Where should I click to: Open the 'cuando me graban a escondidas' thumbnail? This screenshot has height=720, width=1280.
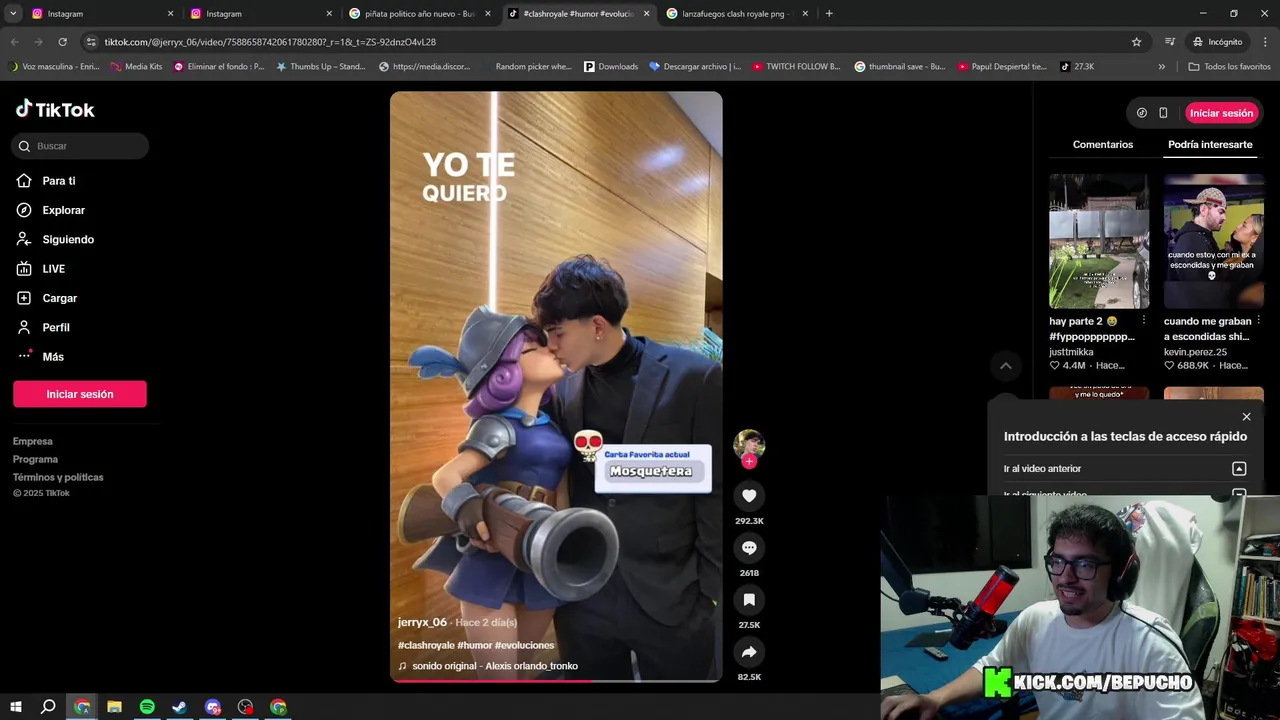(1213, 241)
